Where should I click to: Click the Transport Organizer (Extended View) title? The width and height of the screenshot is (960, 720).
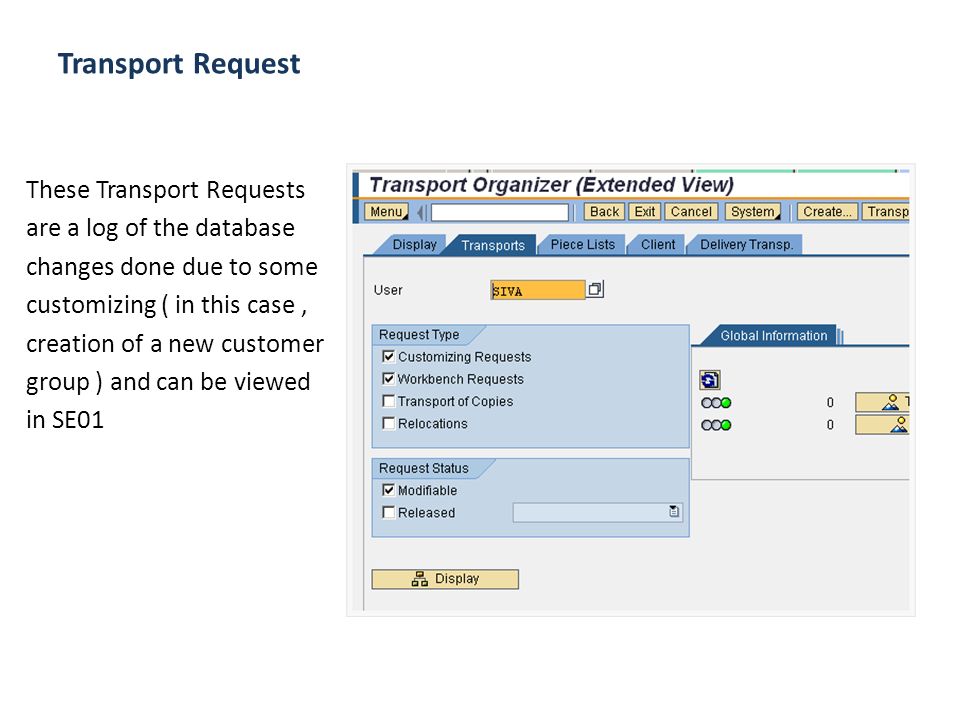click(552, 184)
